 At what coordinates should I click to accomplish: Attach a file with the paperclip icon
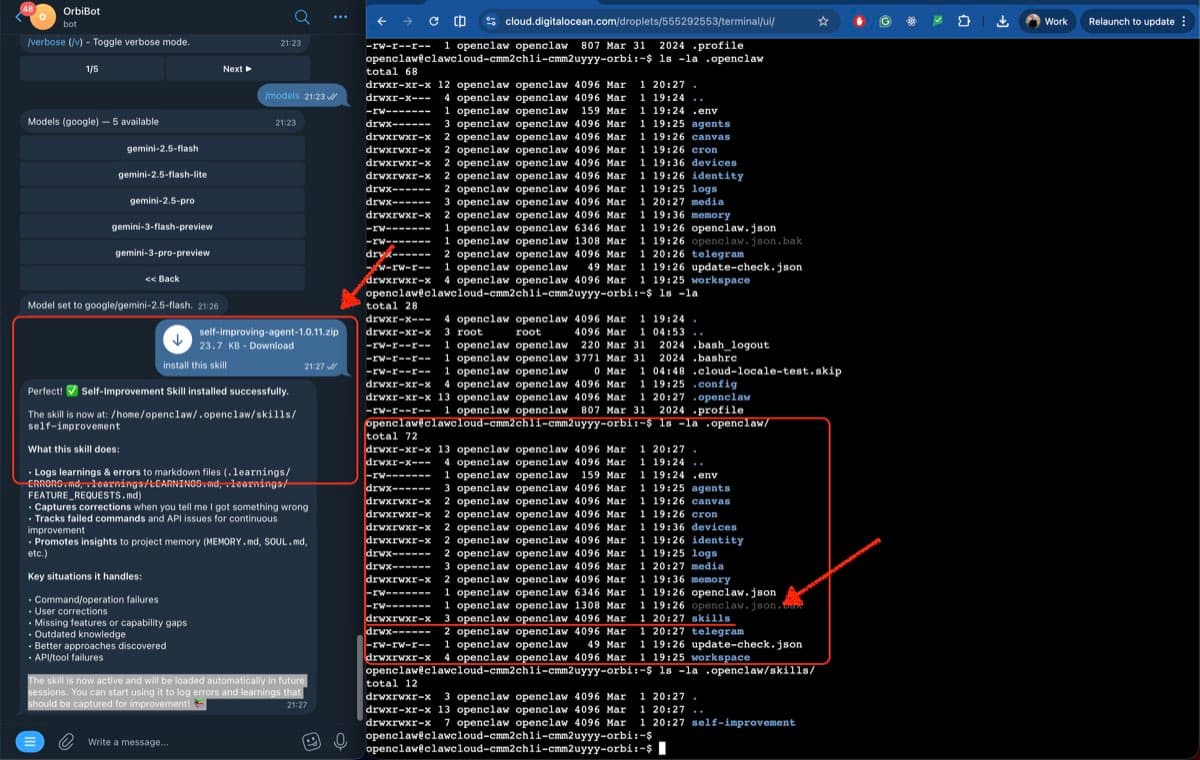[x=67, y=741]
